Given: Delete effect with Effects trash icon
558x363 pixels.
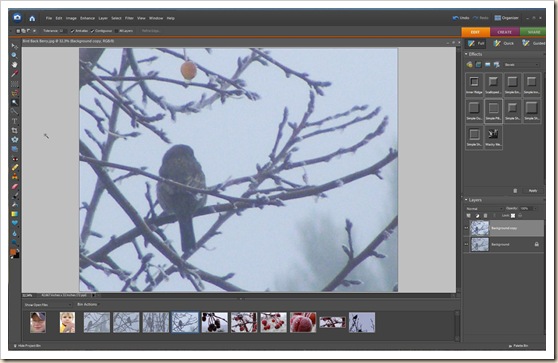Looking at the screenshot, I should [515, 191].
